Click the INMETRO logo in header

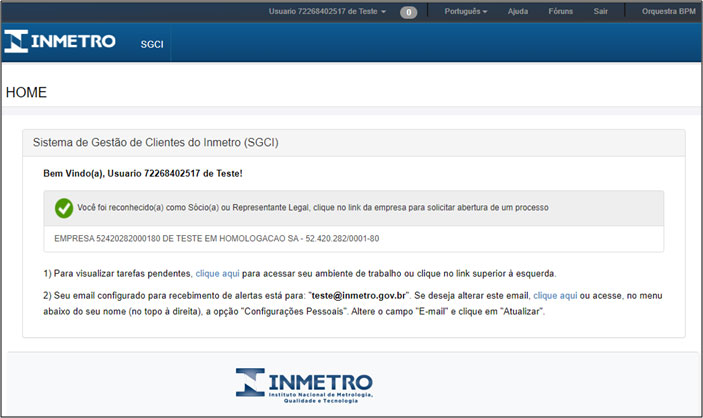(60, 42)
